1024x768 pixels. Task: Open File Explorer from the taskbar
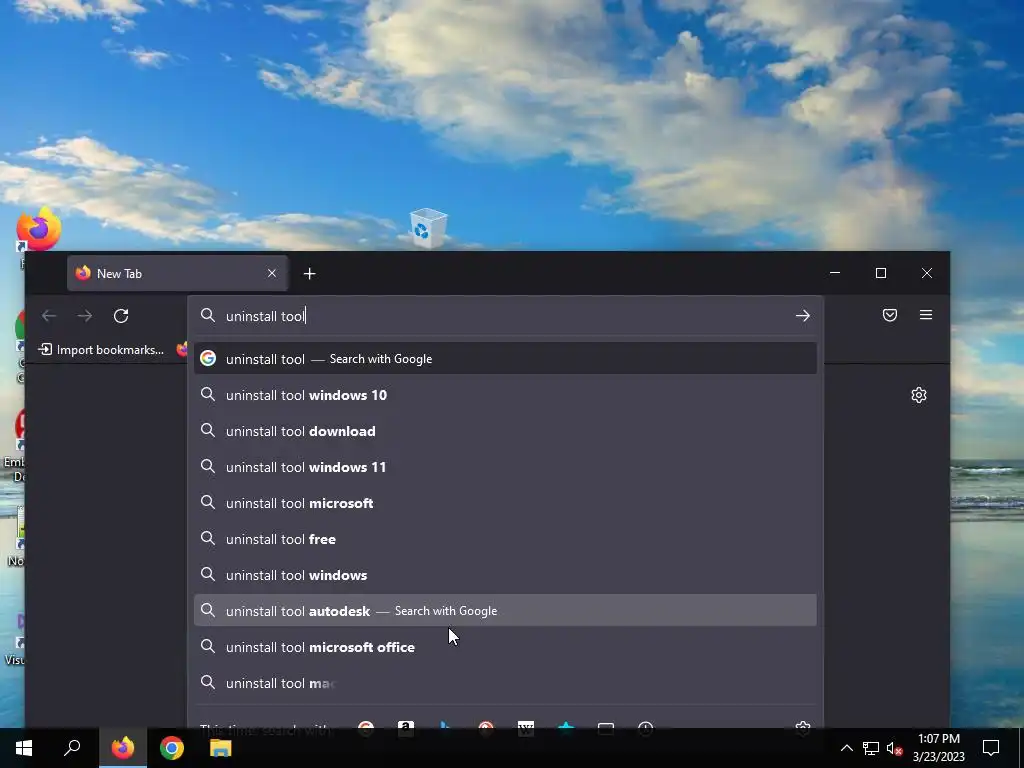pos(221,748)
